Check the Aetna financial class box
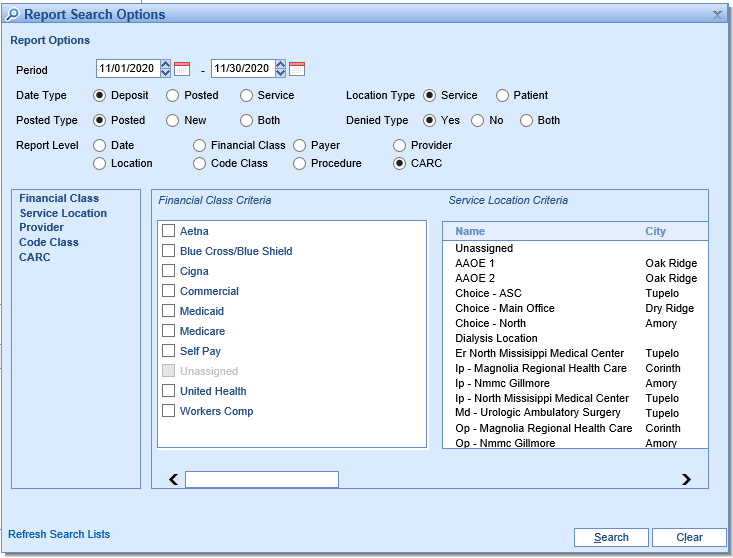The width and height of the screenshot is (733, 558). pyautogui.click(x=169, y=231)
